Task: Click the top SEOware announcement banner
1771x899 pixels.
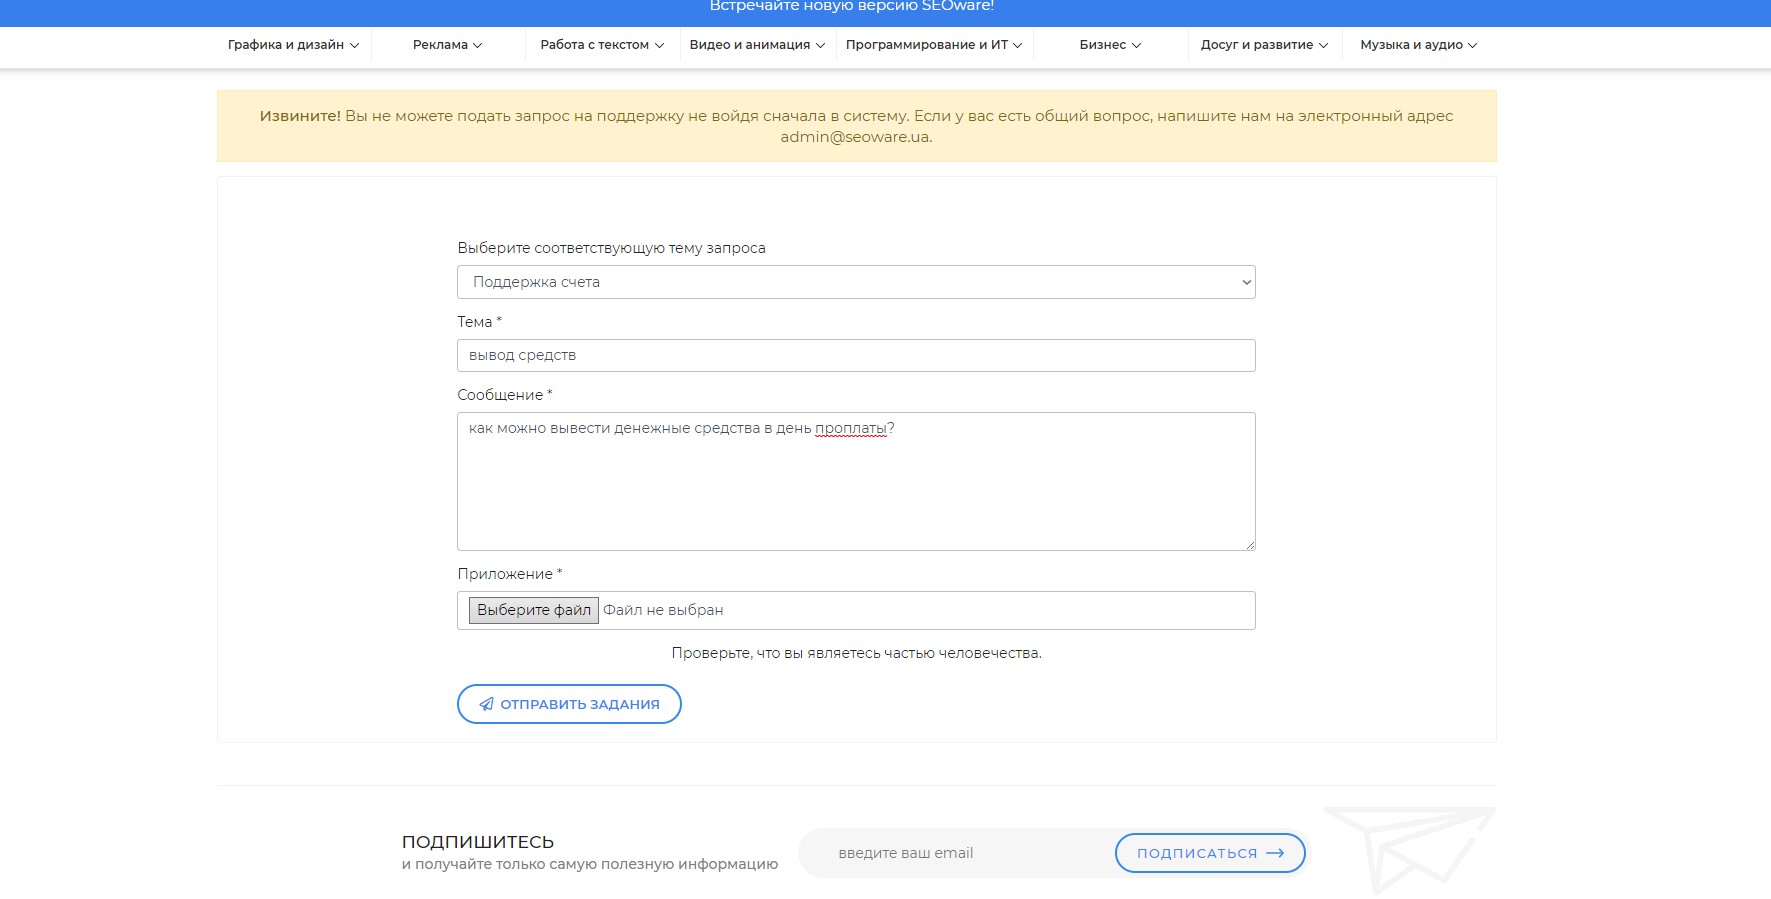Action: click(x=852, y=8)
